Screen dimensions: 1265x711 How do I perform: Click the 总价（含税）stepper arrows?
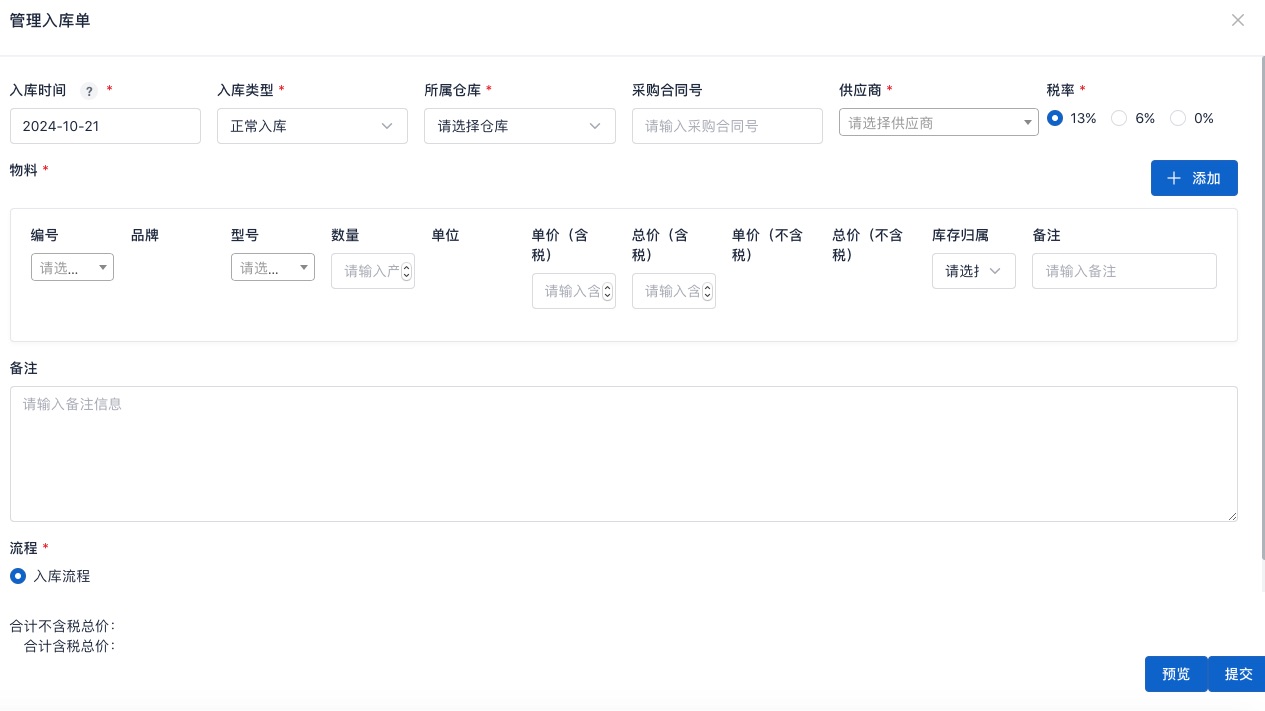pos(707,291)
